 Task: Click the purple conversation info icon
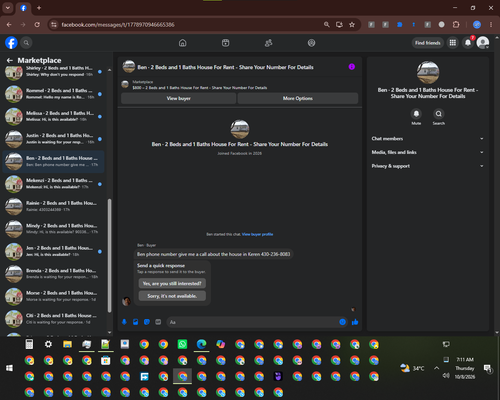[x=352, y=67]
